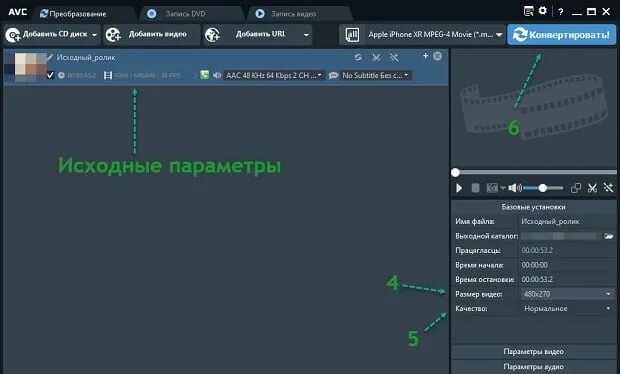
Task: Expand the Добавить URL dropdown arrow
Action: click(306, 35)
